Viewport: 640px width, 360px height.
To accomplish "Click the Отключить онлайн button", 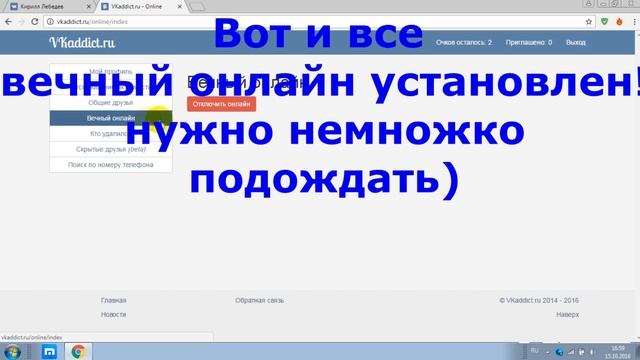I will (222, 104).
